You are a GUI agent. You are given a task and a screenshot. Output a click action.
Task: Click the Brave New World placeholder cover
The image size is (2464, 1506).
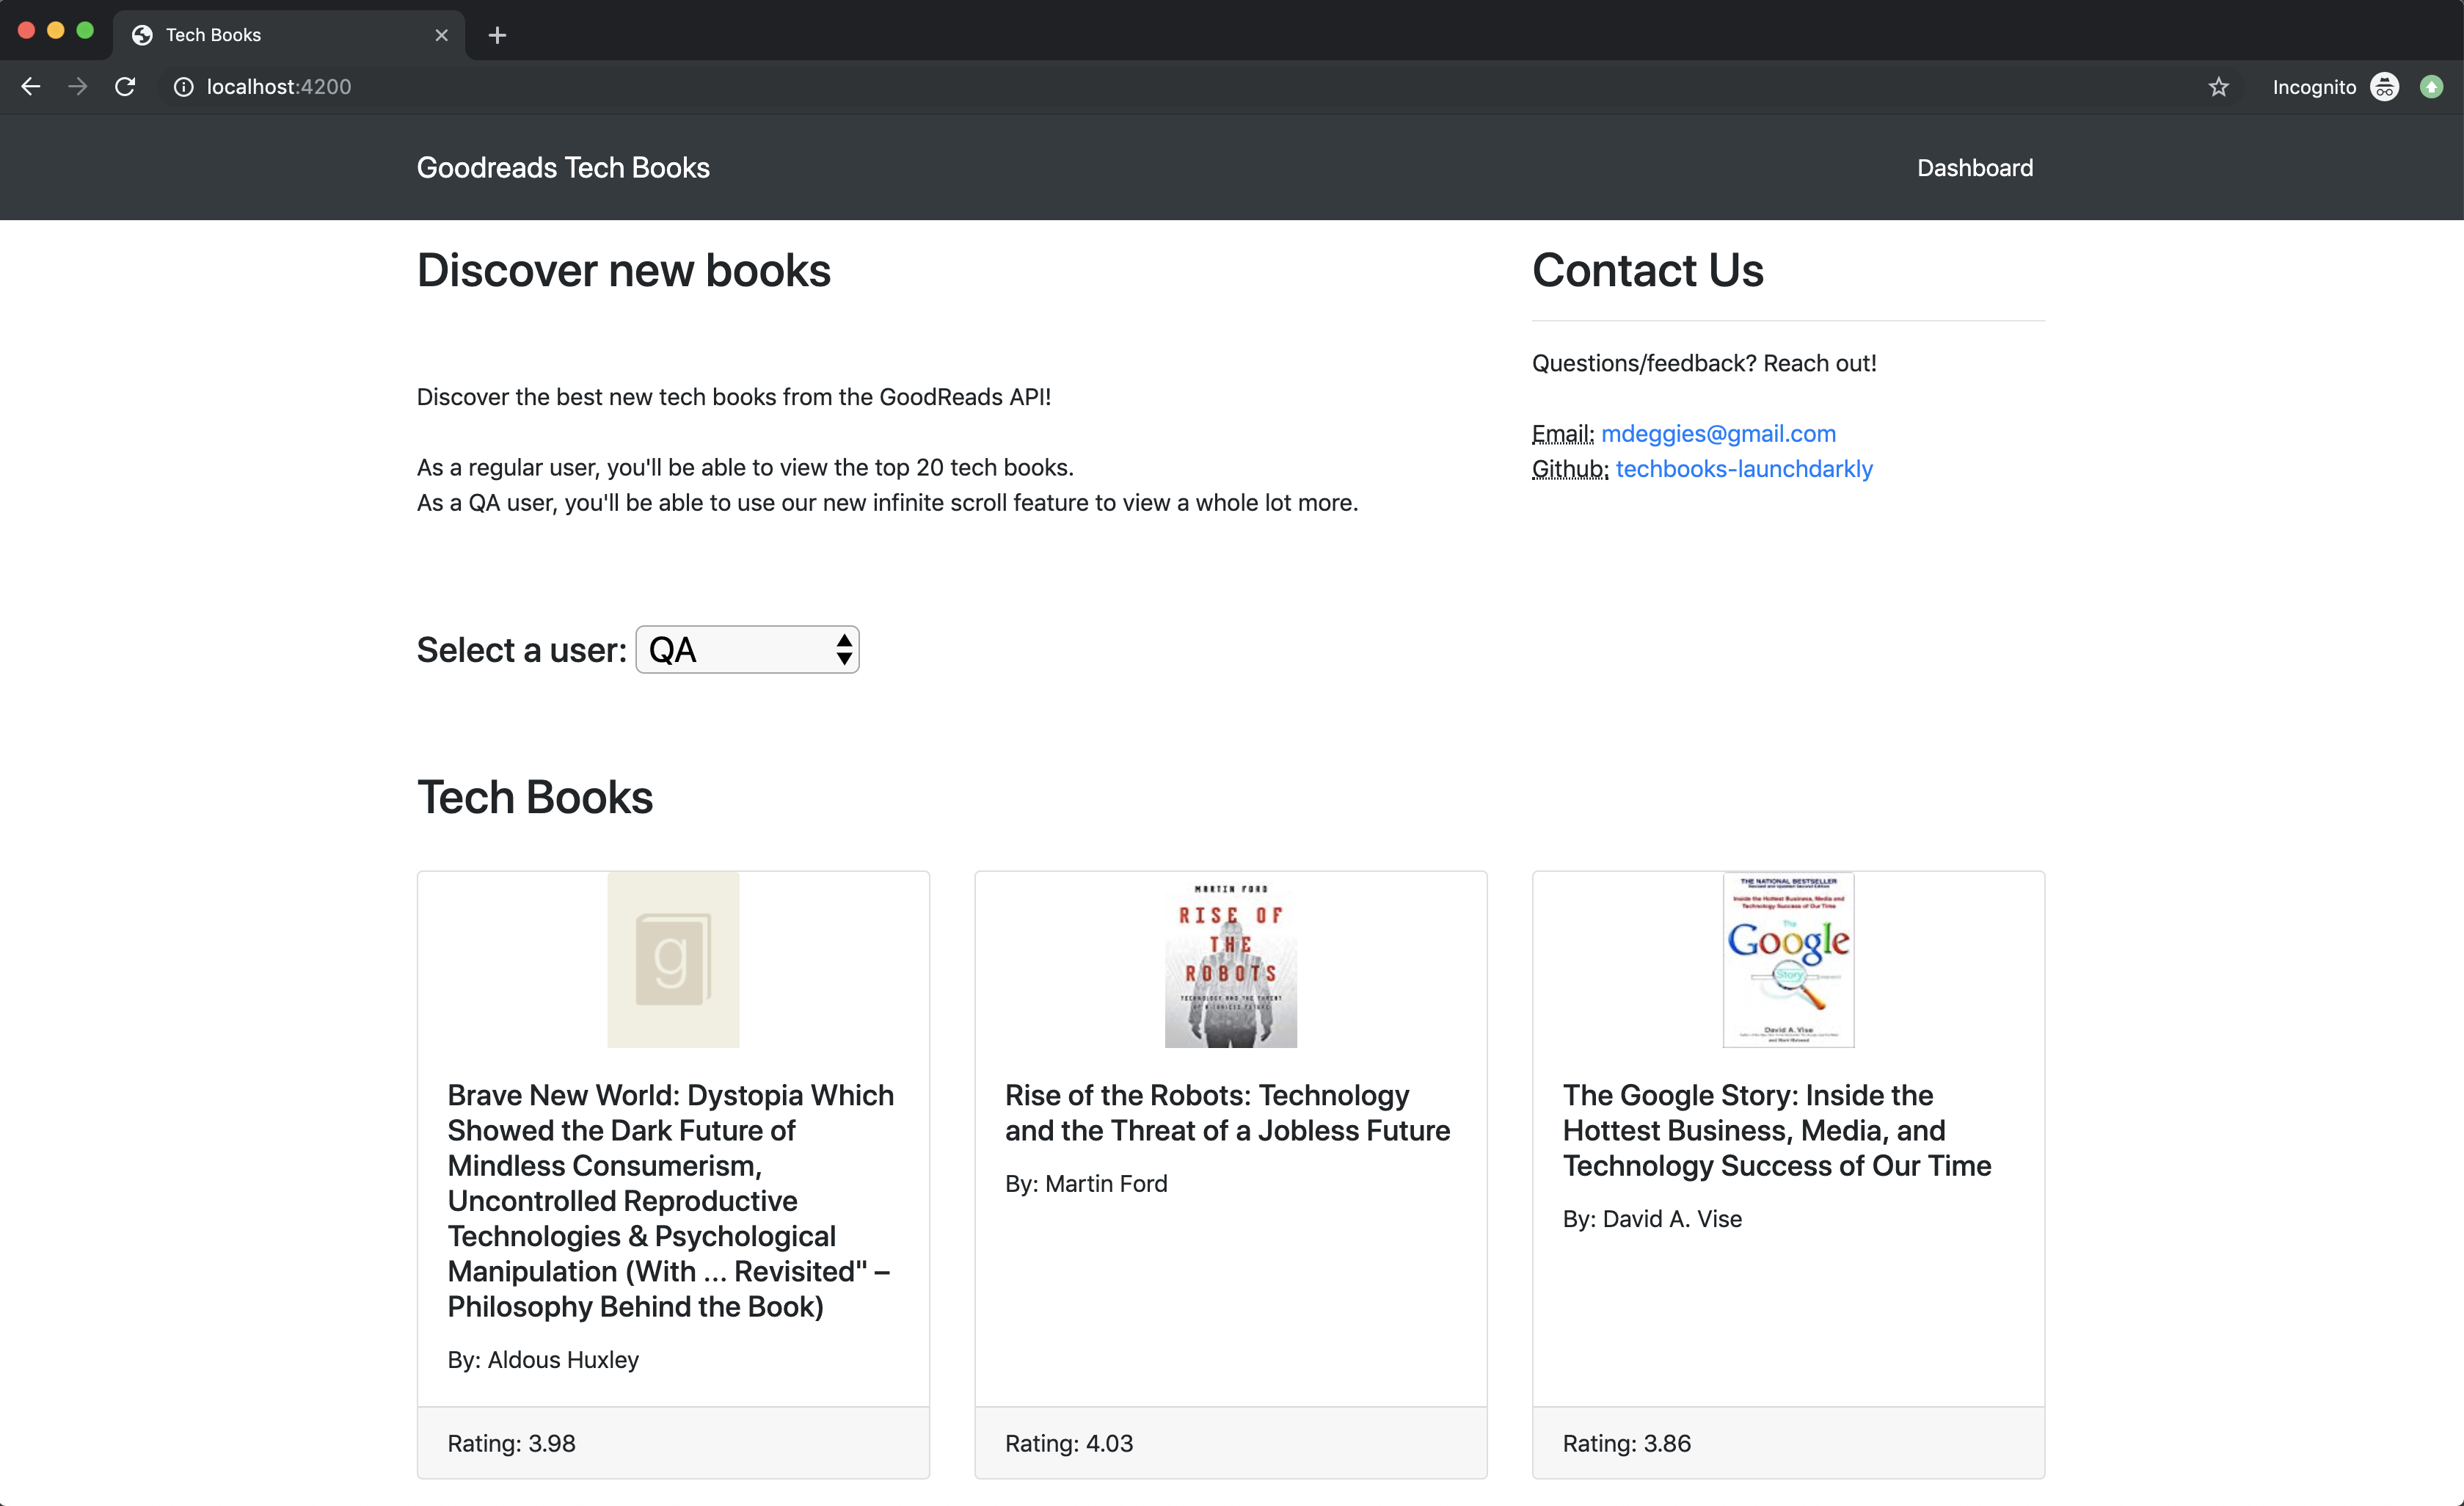673,960
